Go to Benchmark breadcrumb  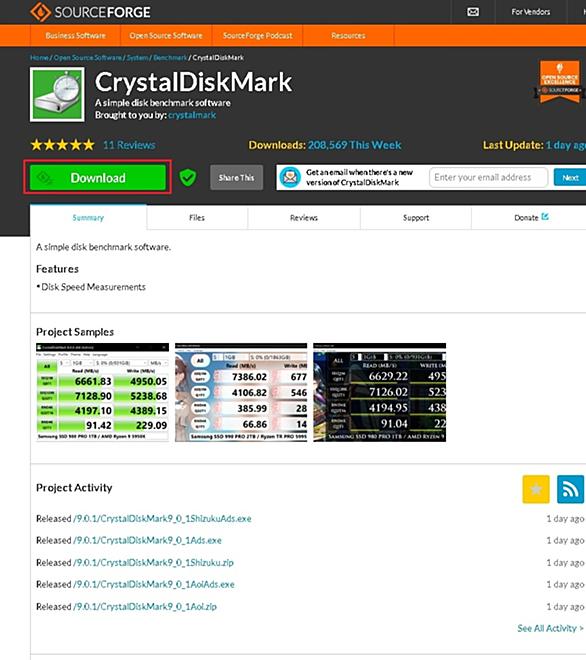(x=170, y=57)
